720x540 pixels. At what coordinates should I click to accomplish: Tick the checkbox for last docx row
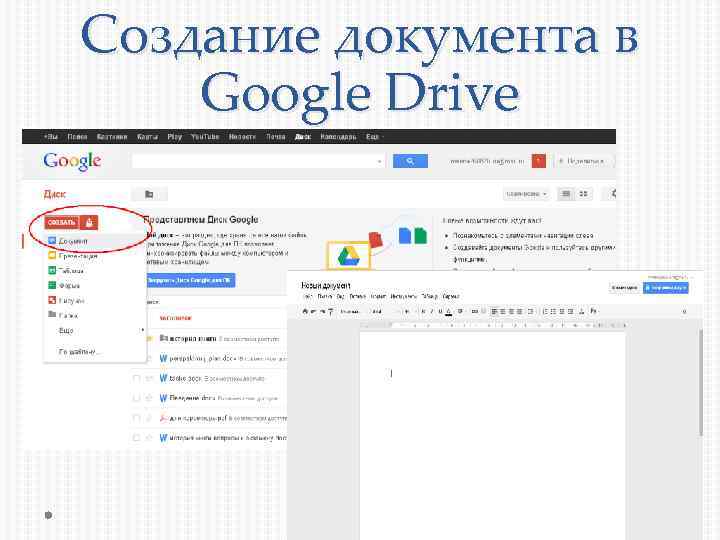(136, 438)
